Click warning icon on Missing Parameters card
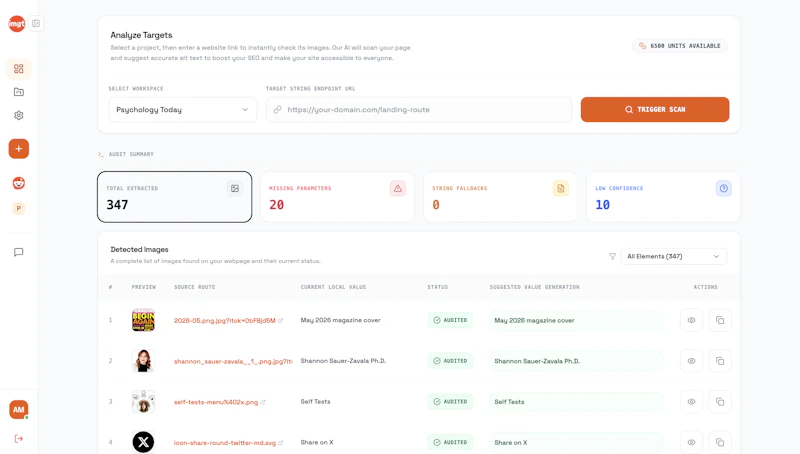Screen dimensions: 800x454 pos(398,189)
